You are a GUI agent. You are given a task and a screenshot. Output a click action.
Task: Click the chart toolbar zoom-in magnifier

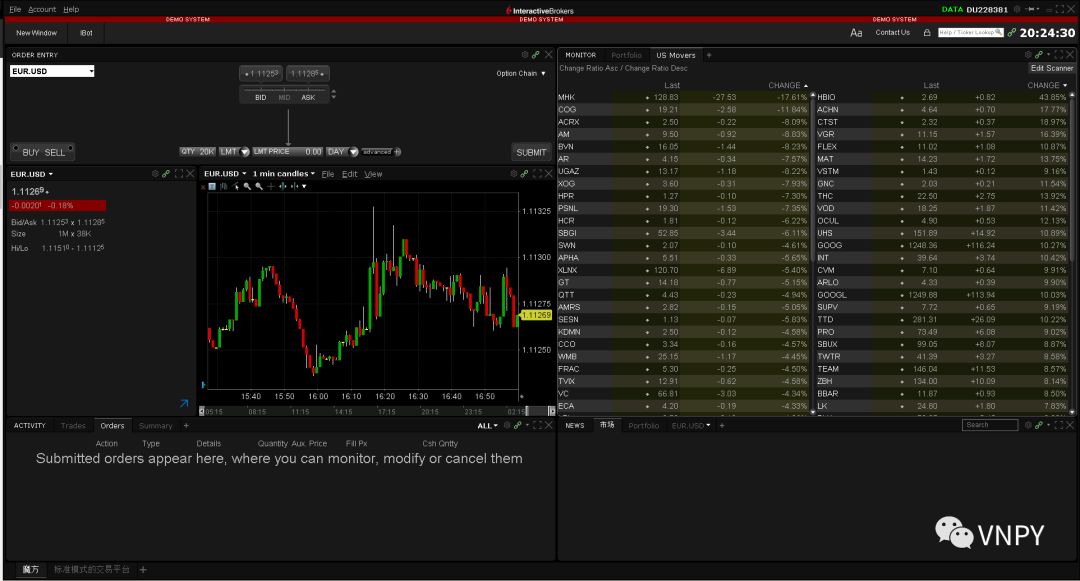[247, 187]
